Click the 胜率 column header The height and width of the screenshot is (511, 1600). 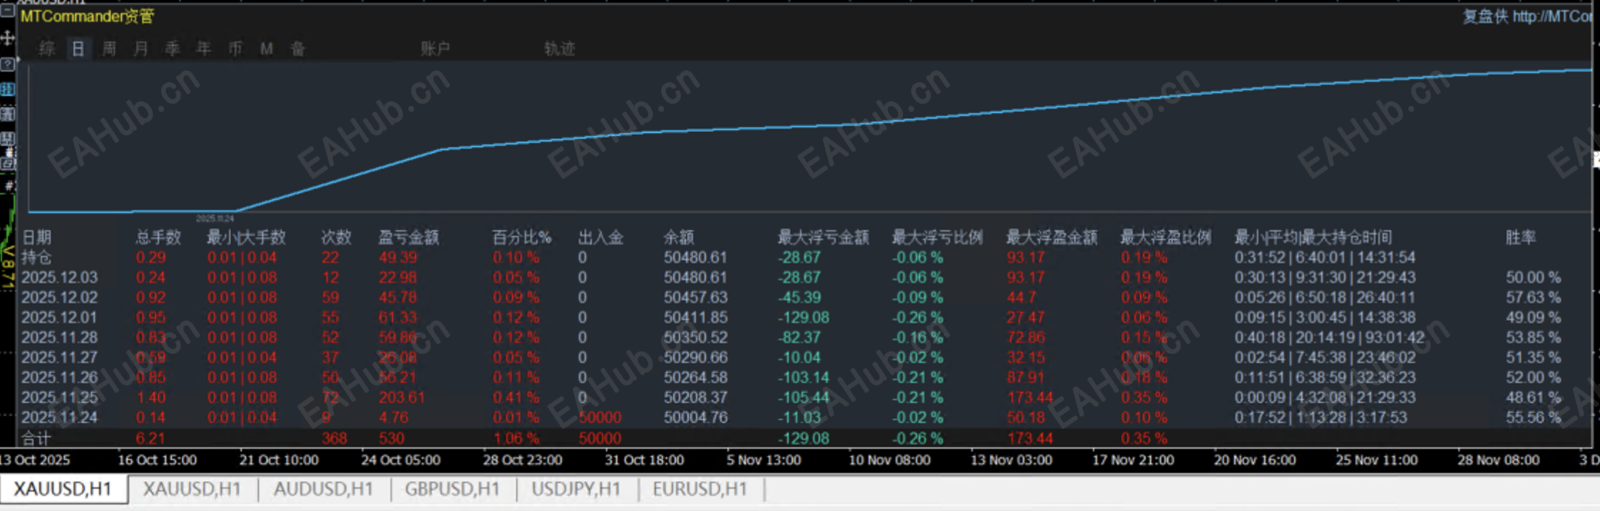pyautogui.click(x=1521, y=237)
